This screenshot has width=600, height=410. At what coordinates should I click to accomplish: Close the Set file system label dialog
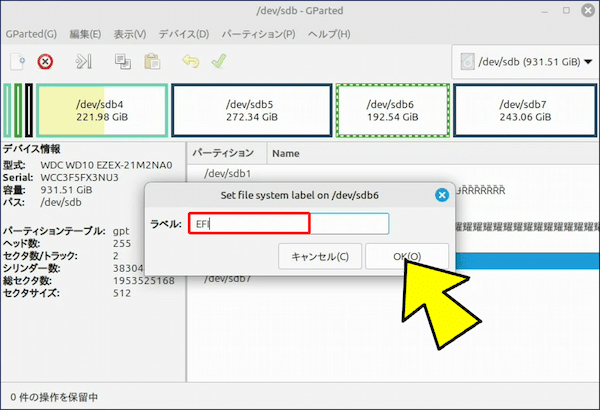(x=439, y=195)
